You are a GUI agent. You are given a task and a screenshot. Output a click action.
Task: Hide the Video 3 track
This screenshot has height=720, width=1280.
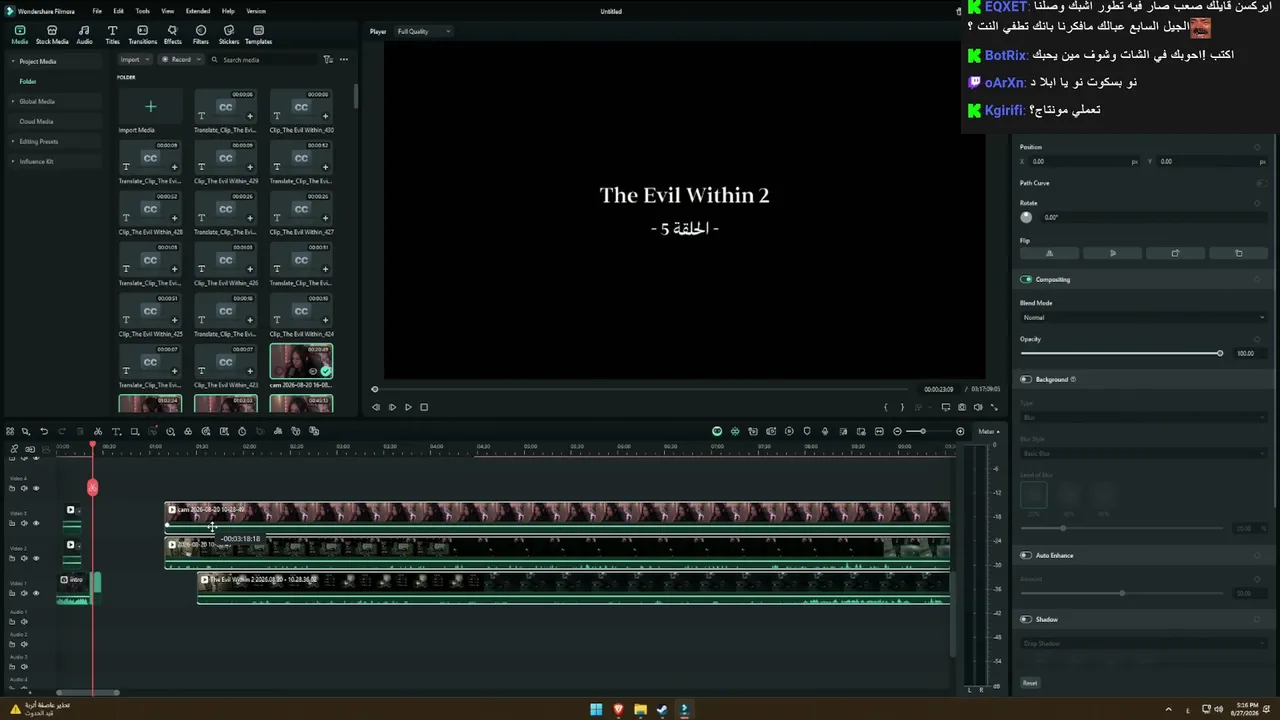[x=36, y=523]
